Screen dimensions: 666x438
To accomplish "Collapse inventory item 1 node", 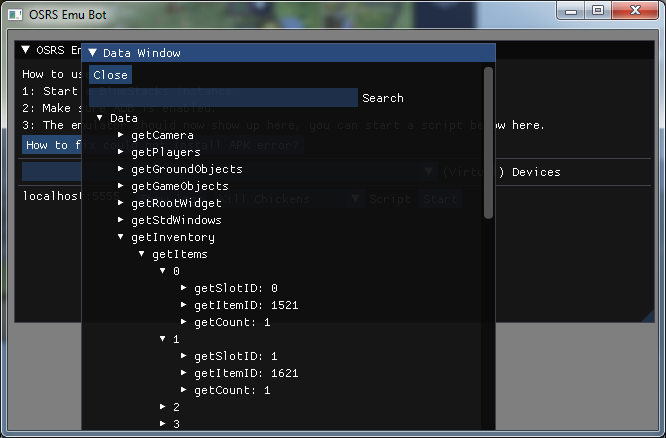I will (x=163, y=339).
